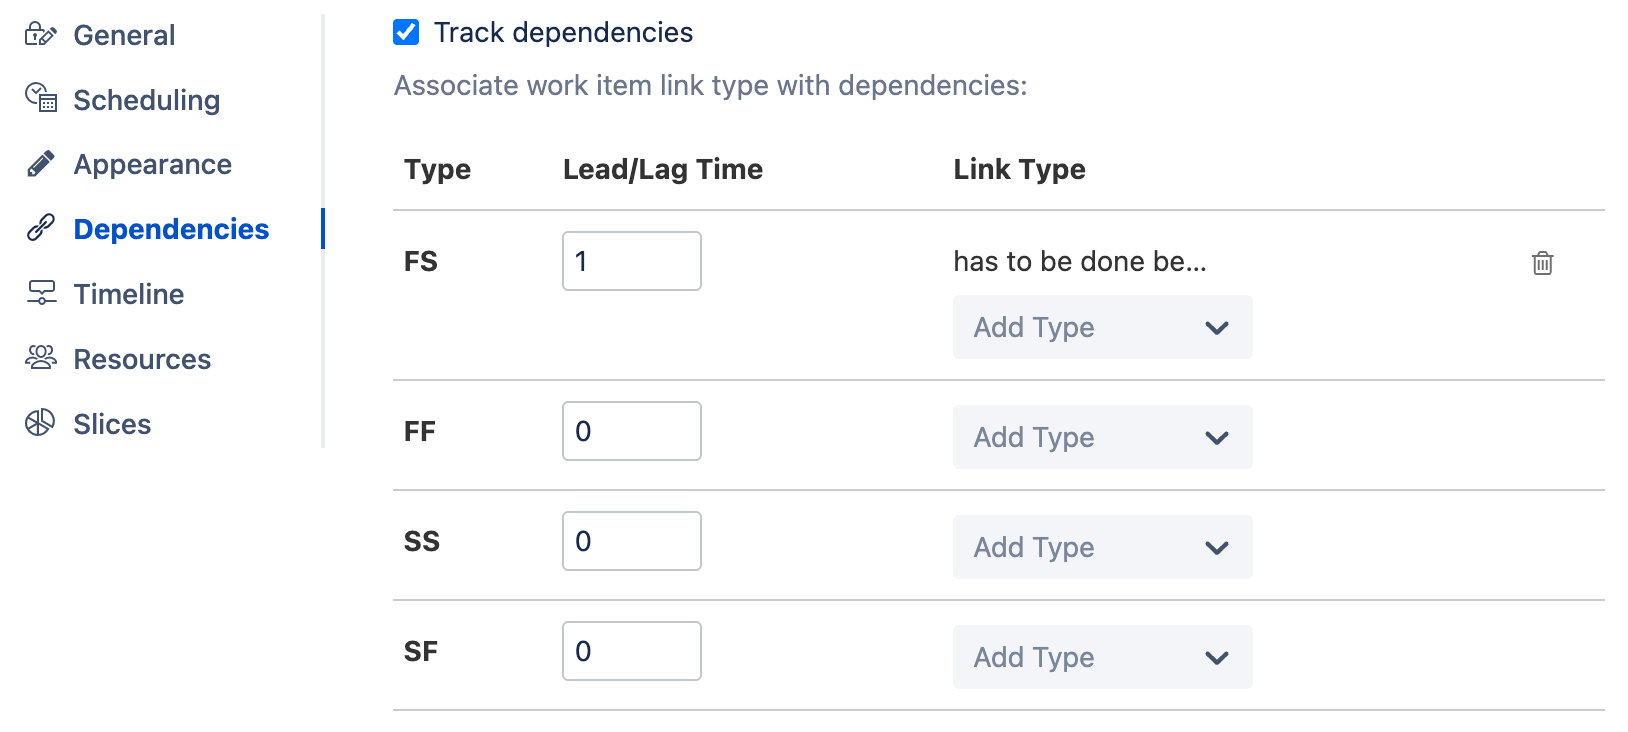
Task: Open the Add Type dropdown under FS
Action: pyautogui.click(x=1102, y=327)
